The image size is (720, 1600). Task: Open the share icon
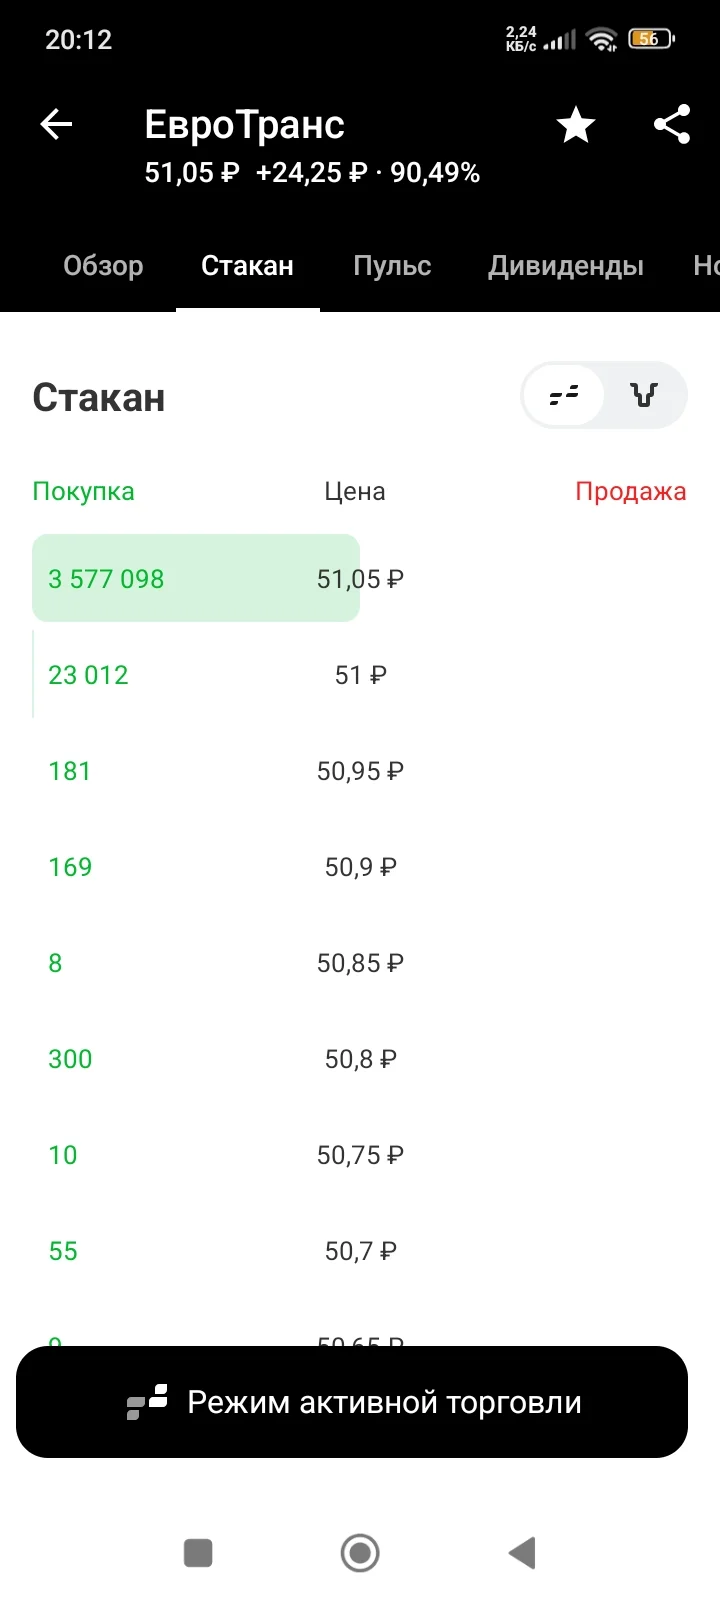click(672, 125)
